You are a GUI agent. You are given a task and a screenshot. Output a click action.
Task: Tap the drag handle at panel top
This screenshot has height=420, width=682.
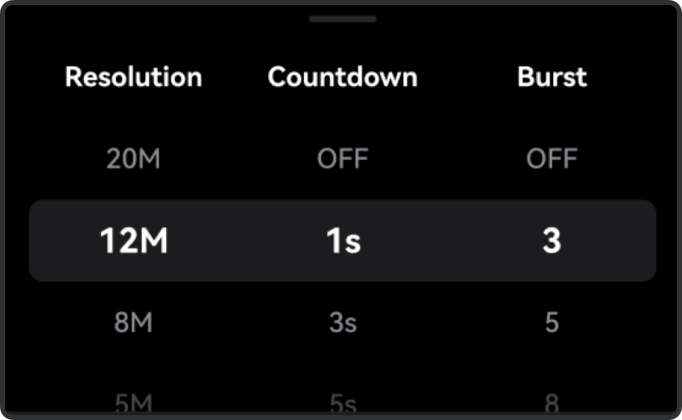coord(342,19)
